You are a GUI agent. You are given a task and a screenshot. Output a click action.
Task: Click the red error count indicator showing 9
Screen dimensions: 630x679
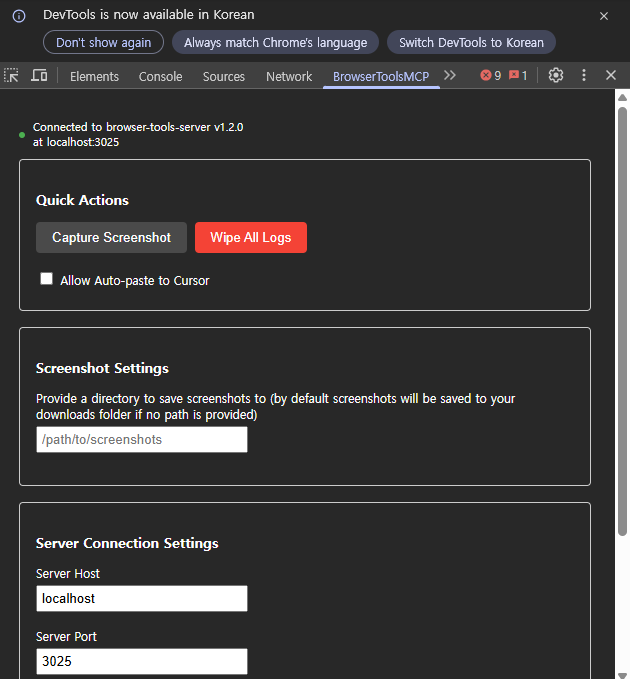491,75
